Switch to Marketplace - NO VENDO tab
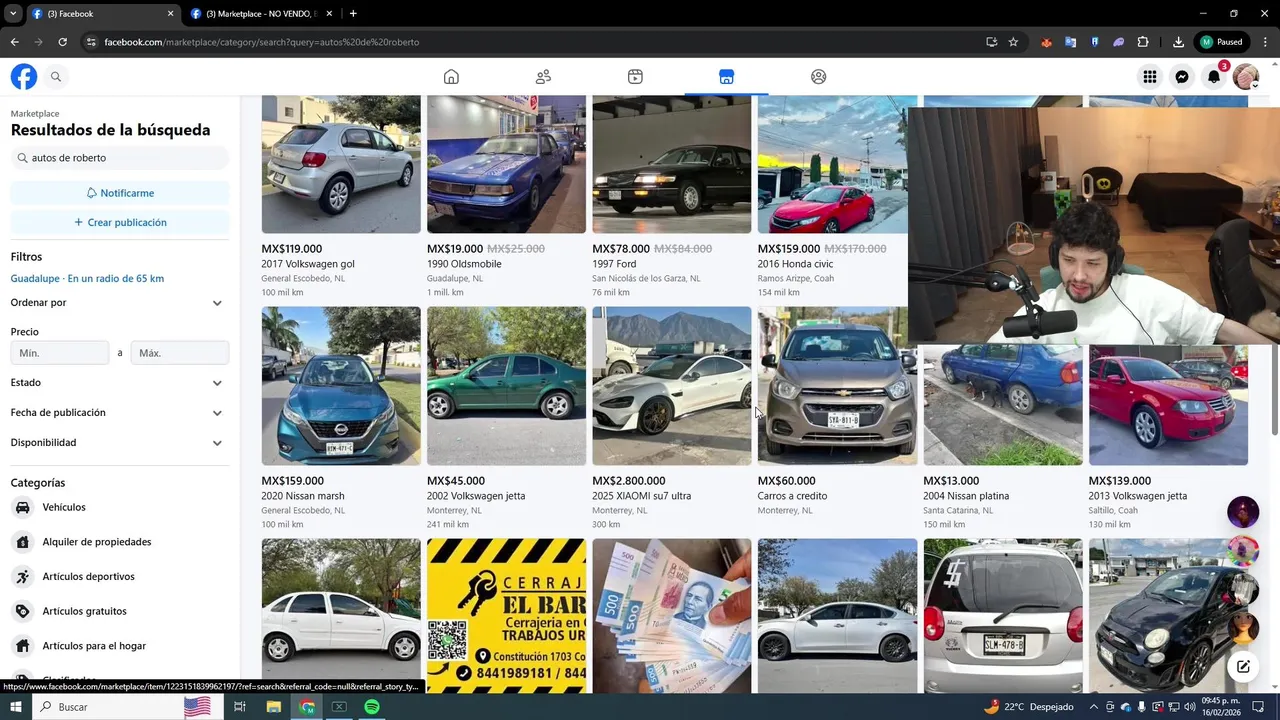 point(262,14)
